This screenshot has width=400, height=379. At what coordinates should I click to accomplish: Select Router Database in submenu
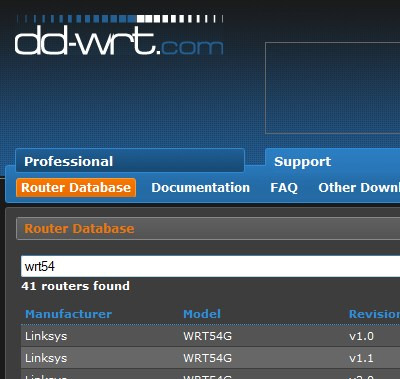pyautogui.click(x=76, y=187)
